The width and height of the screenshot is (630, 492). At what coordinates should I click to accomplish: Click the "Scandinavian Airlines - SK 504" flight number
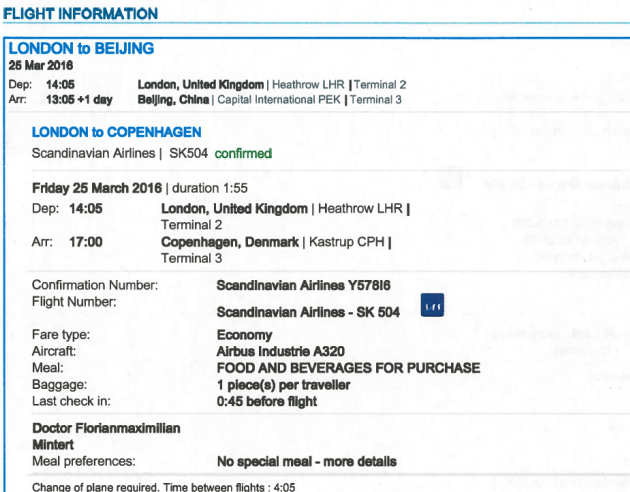[x=308, y=312]
